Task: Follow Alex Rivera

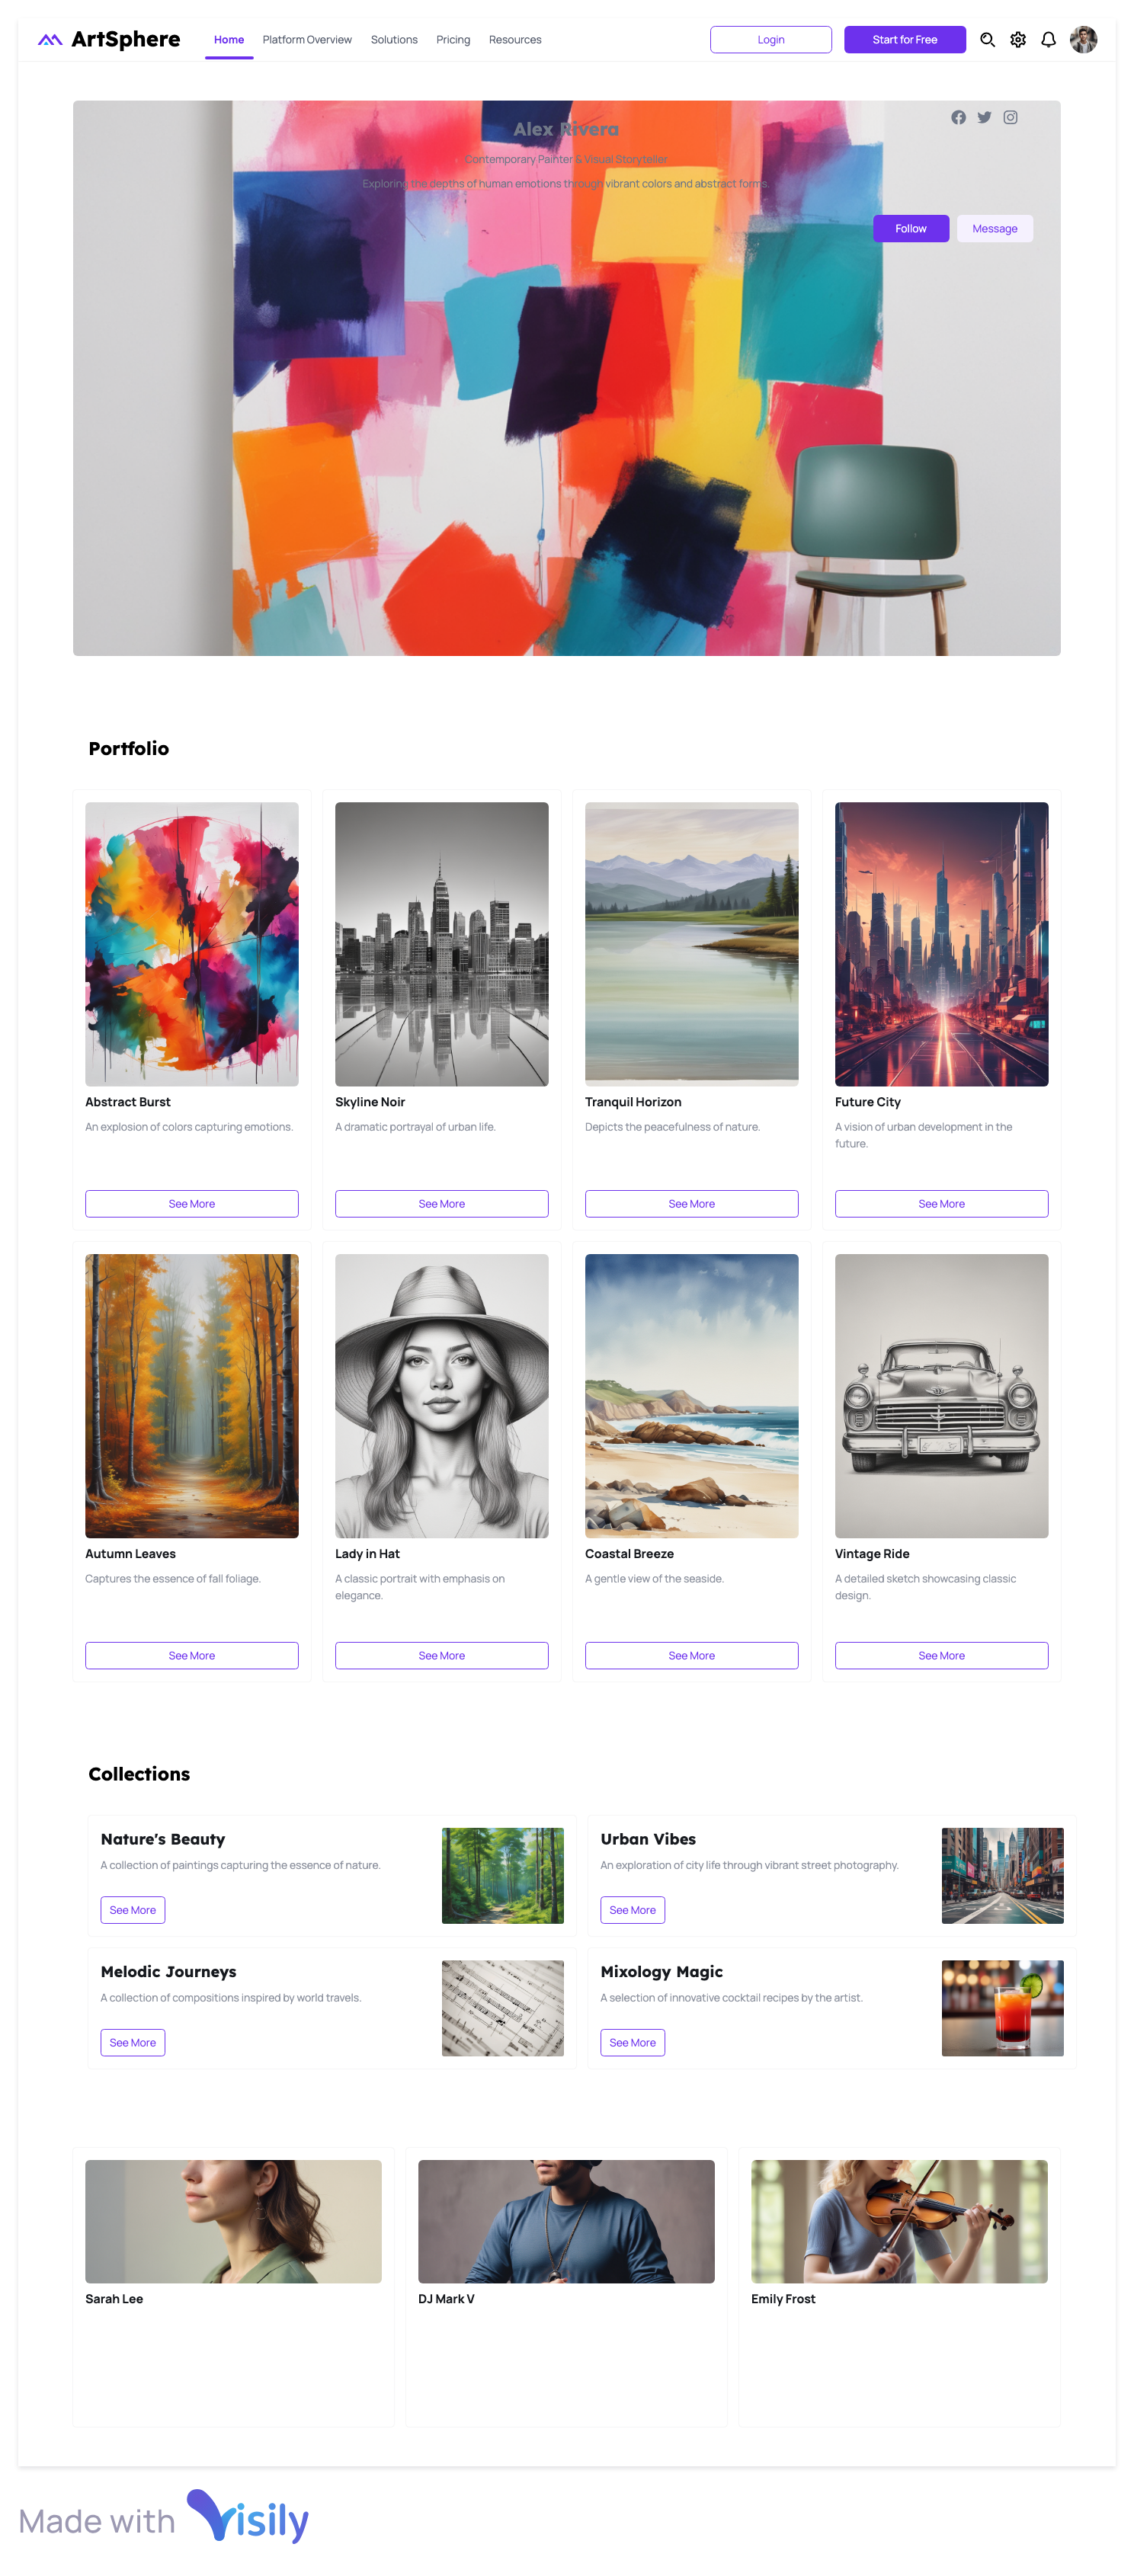Action: click(x=910, y=229)
